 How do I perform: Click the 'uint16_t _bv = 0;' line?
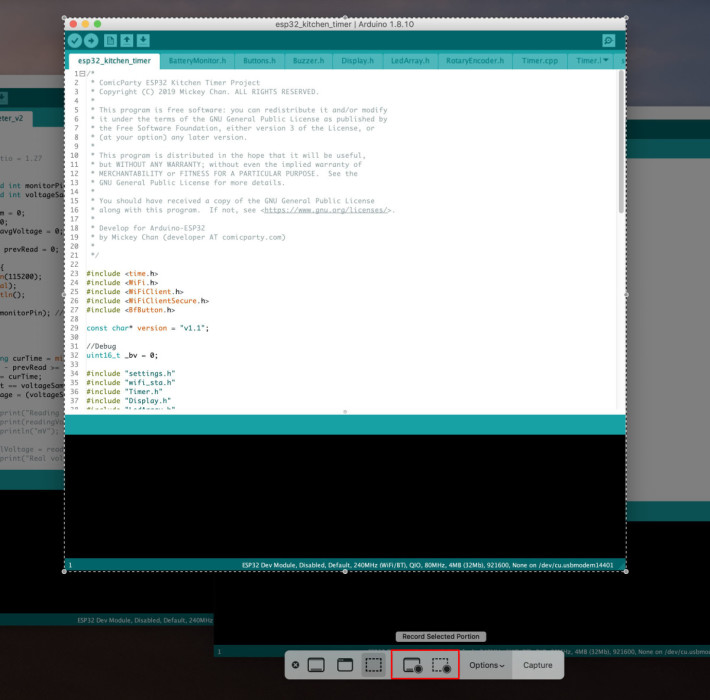click(x=122, y=355)
